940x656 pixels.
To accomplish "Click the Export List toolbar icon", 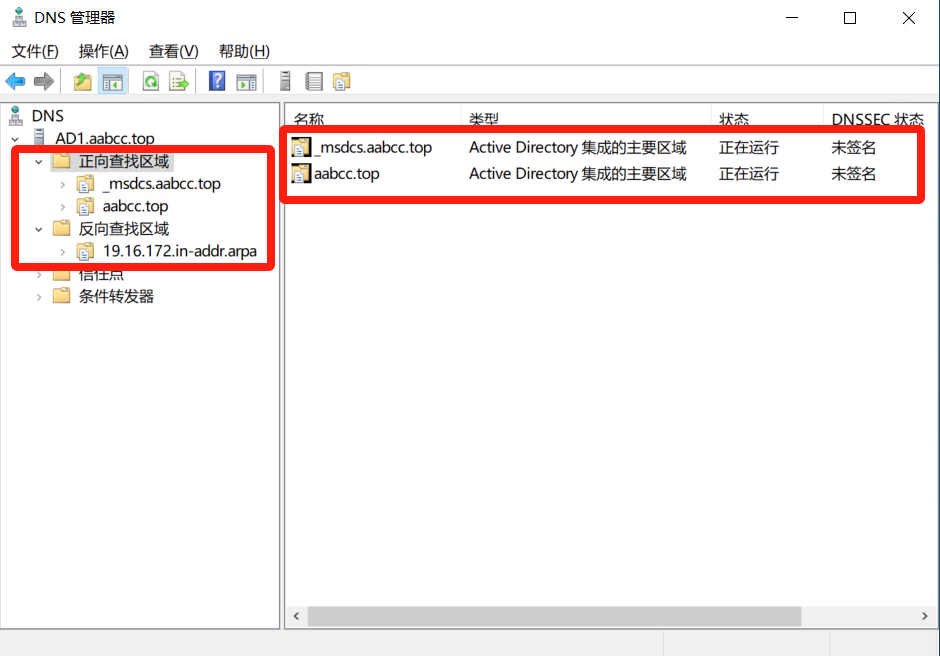I will pyautogui.click(x=179, y=82).
